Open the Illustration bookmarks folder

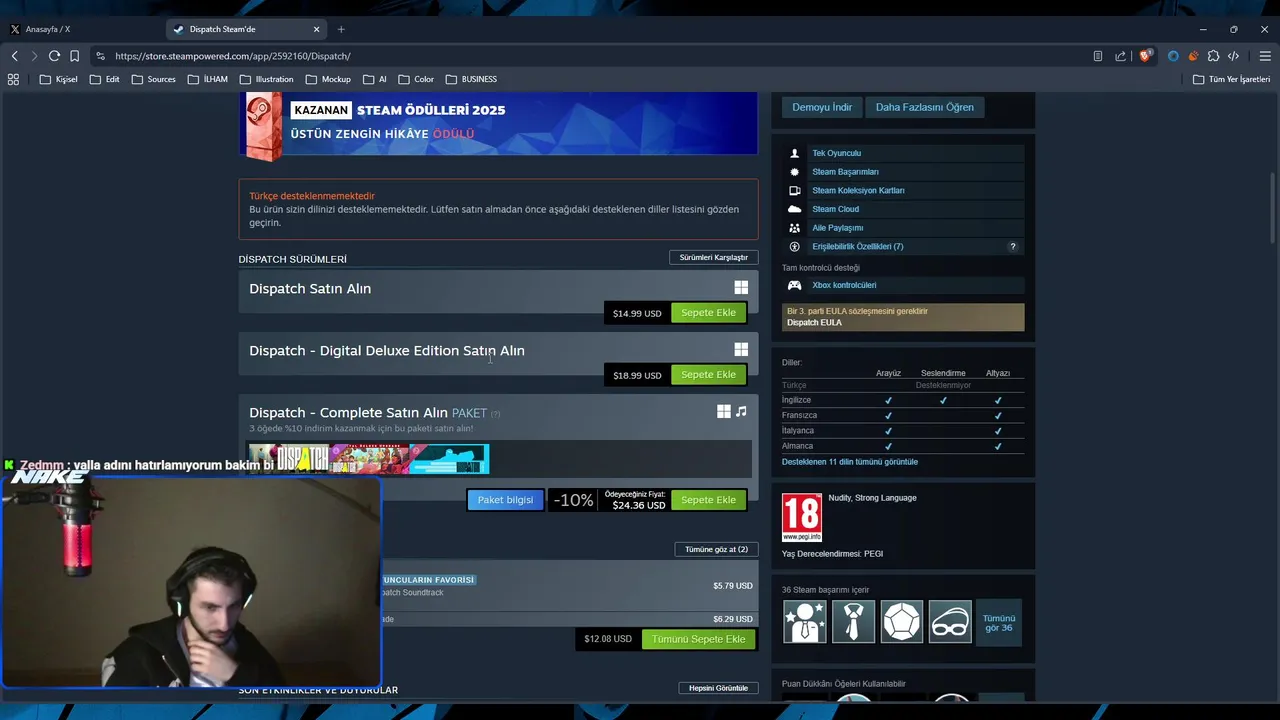point(266,79)
